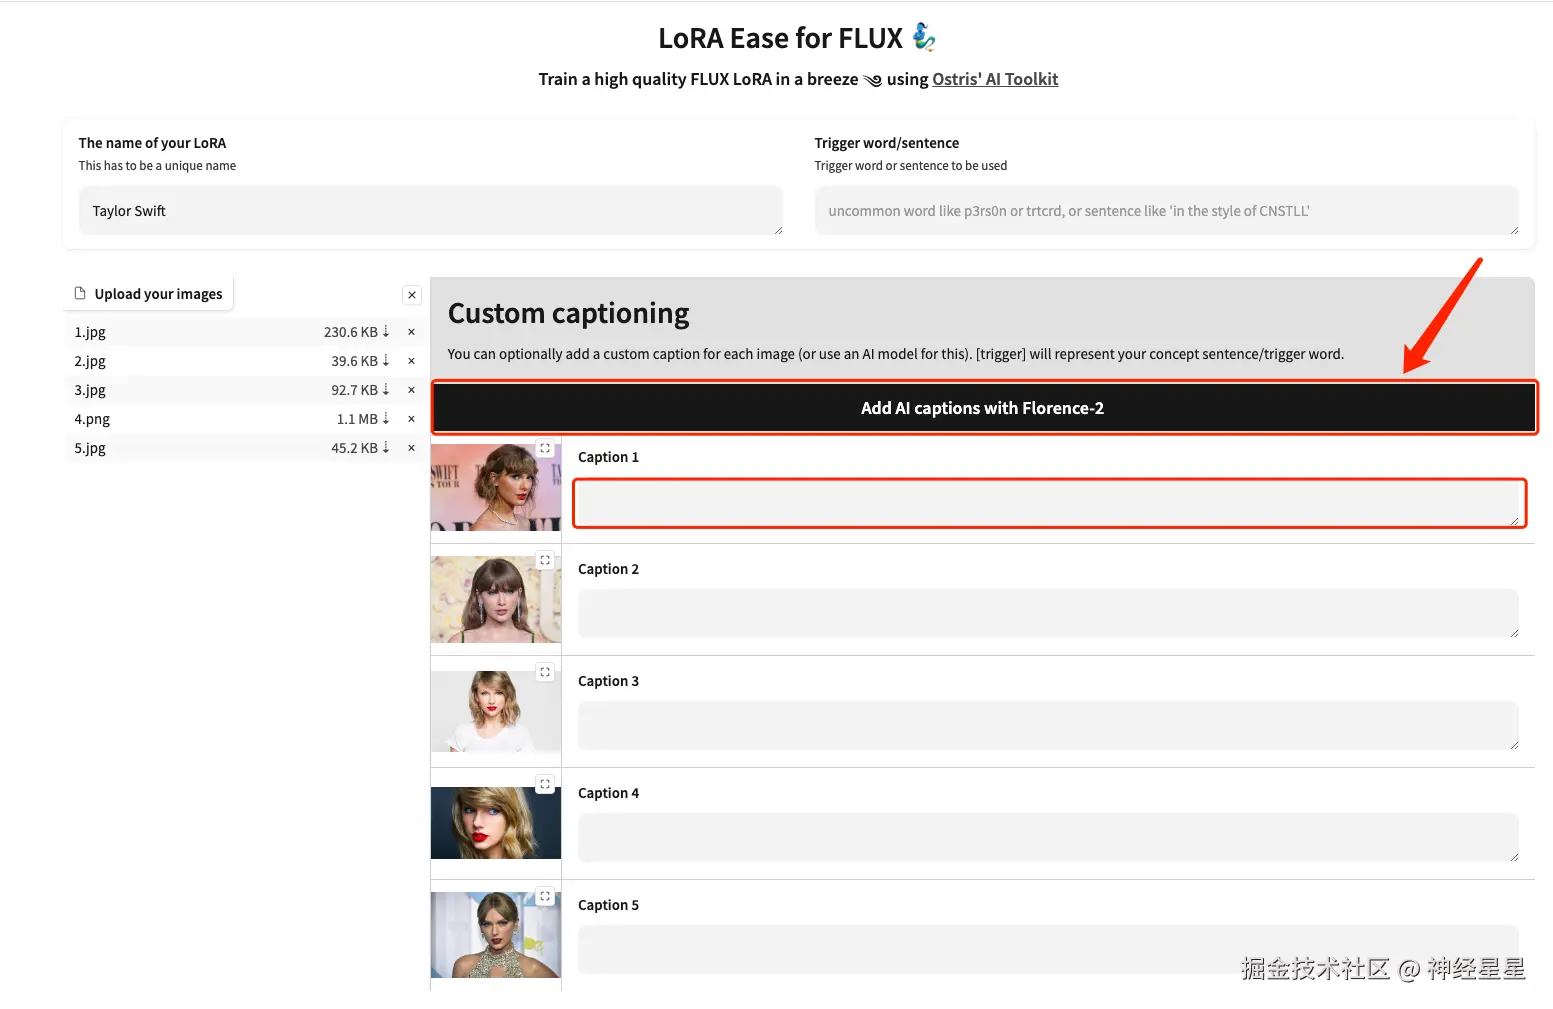Expand the Caption 4 image to fullscreen
The width and height of the screenshot is (1553, 1009).
[545, 785]
